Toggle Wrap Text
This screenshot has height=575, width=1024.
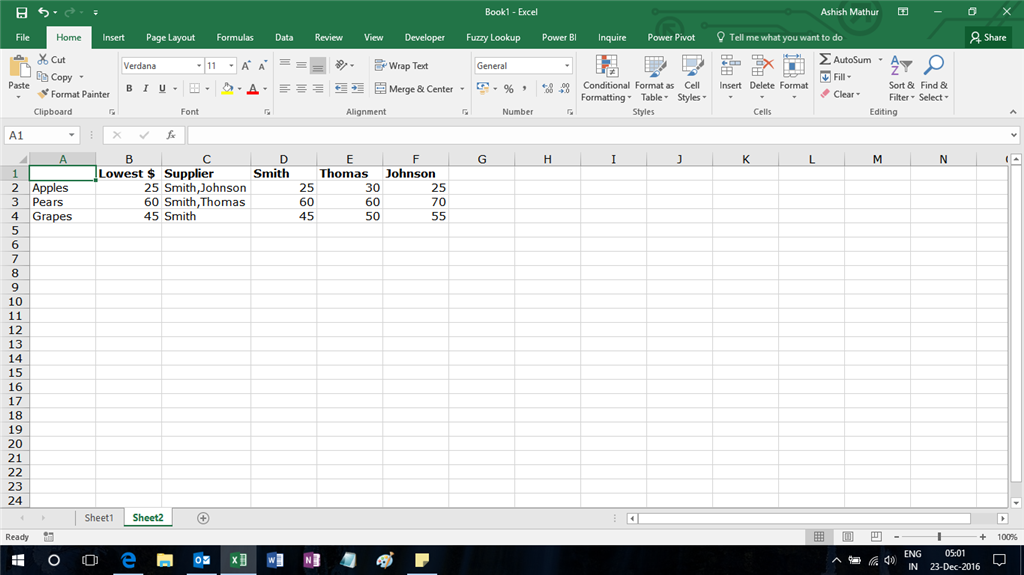click(401, 66)
